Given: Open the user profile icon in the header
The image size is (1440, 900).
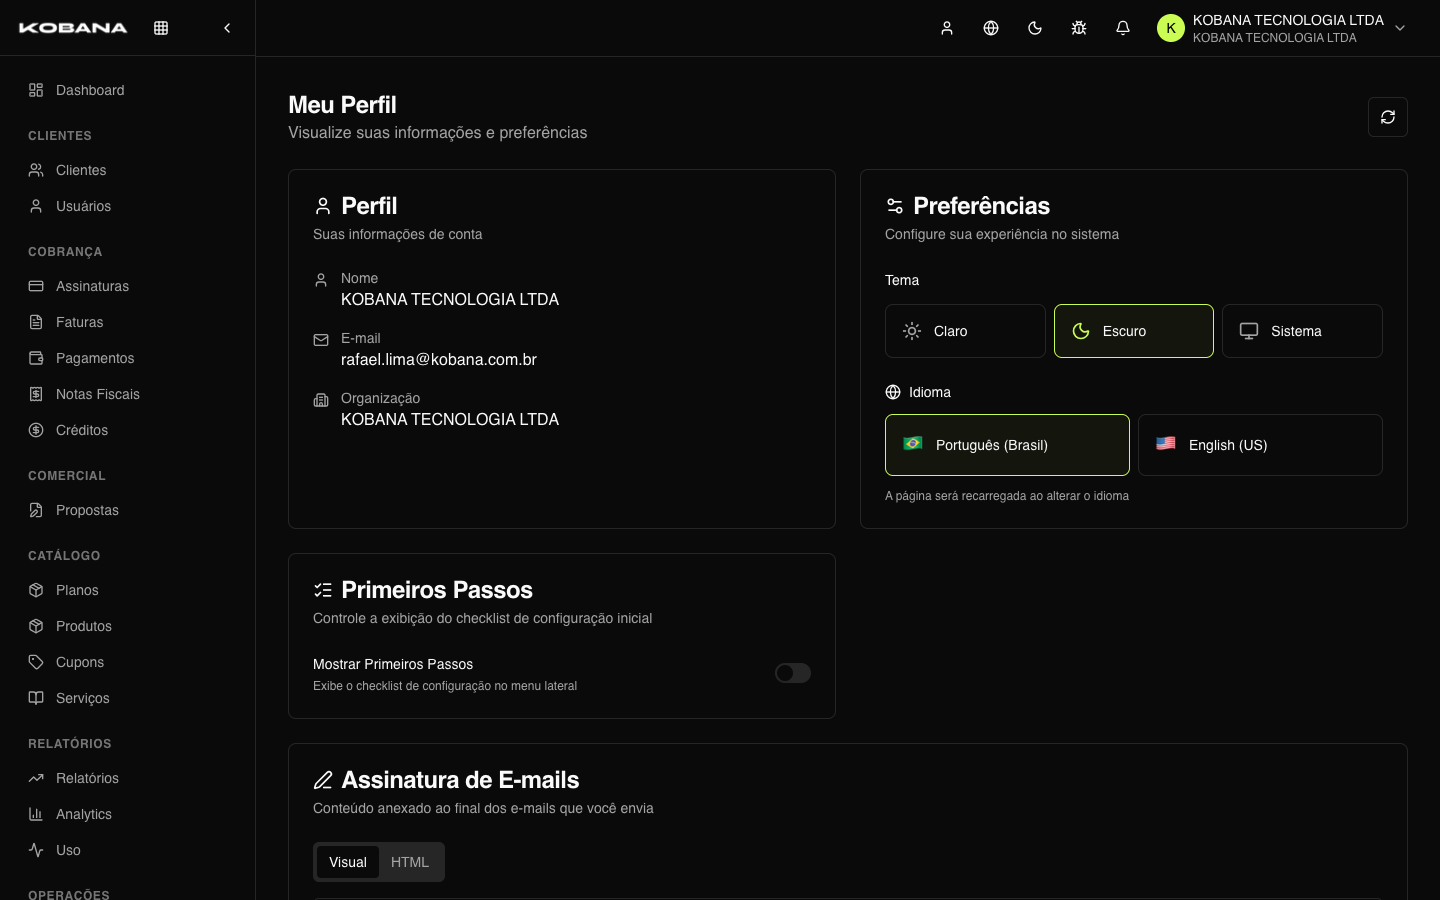Looking at the screenshot, I should point(947,28).
